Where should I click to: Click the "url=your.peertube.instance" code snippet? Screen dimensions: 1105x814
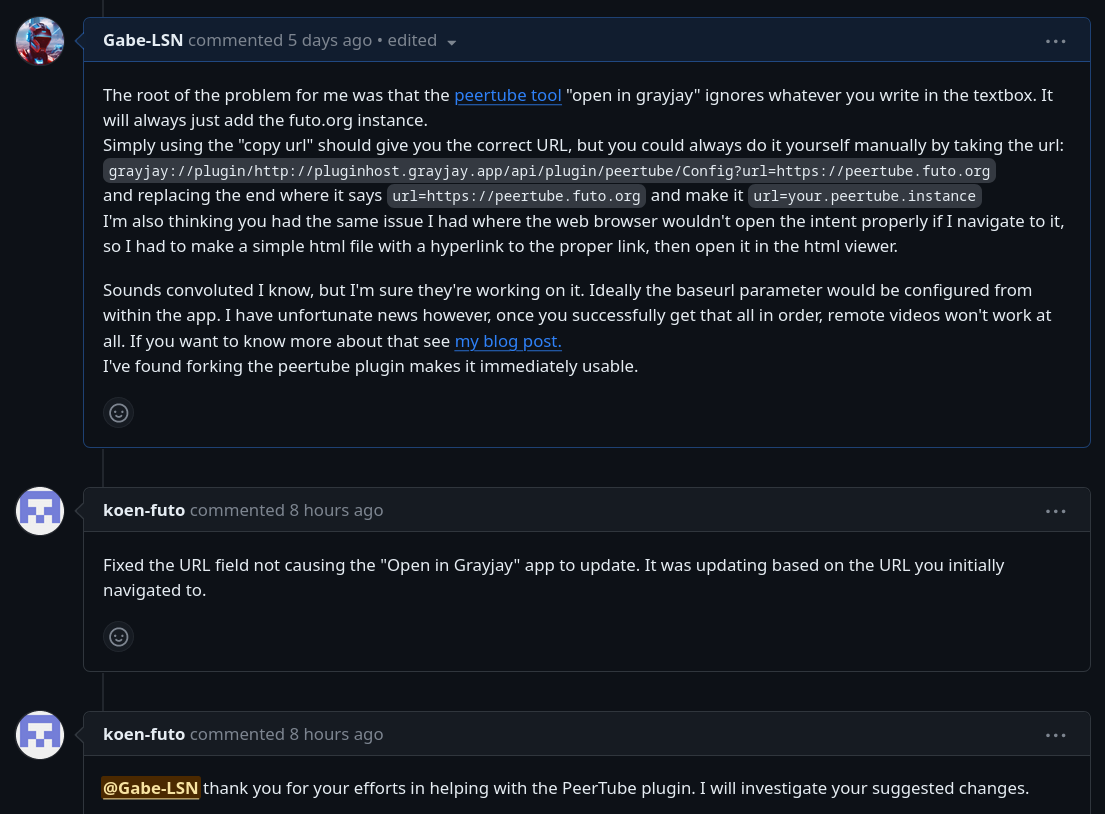pyautogui.click(x=864, y=196)
